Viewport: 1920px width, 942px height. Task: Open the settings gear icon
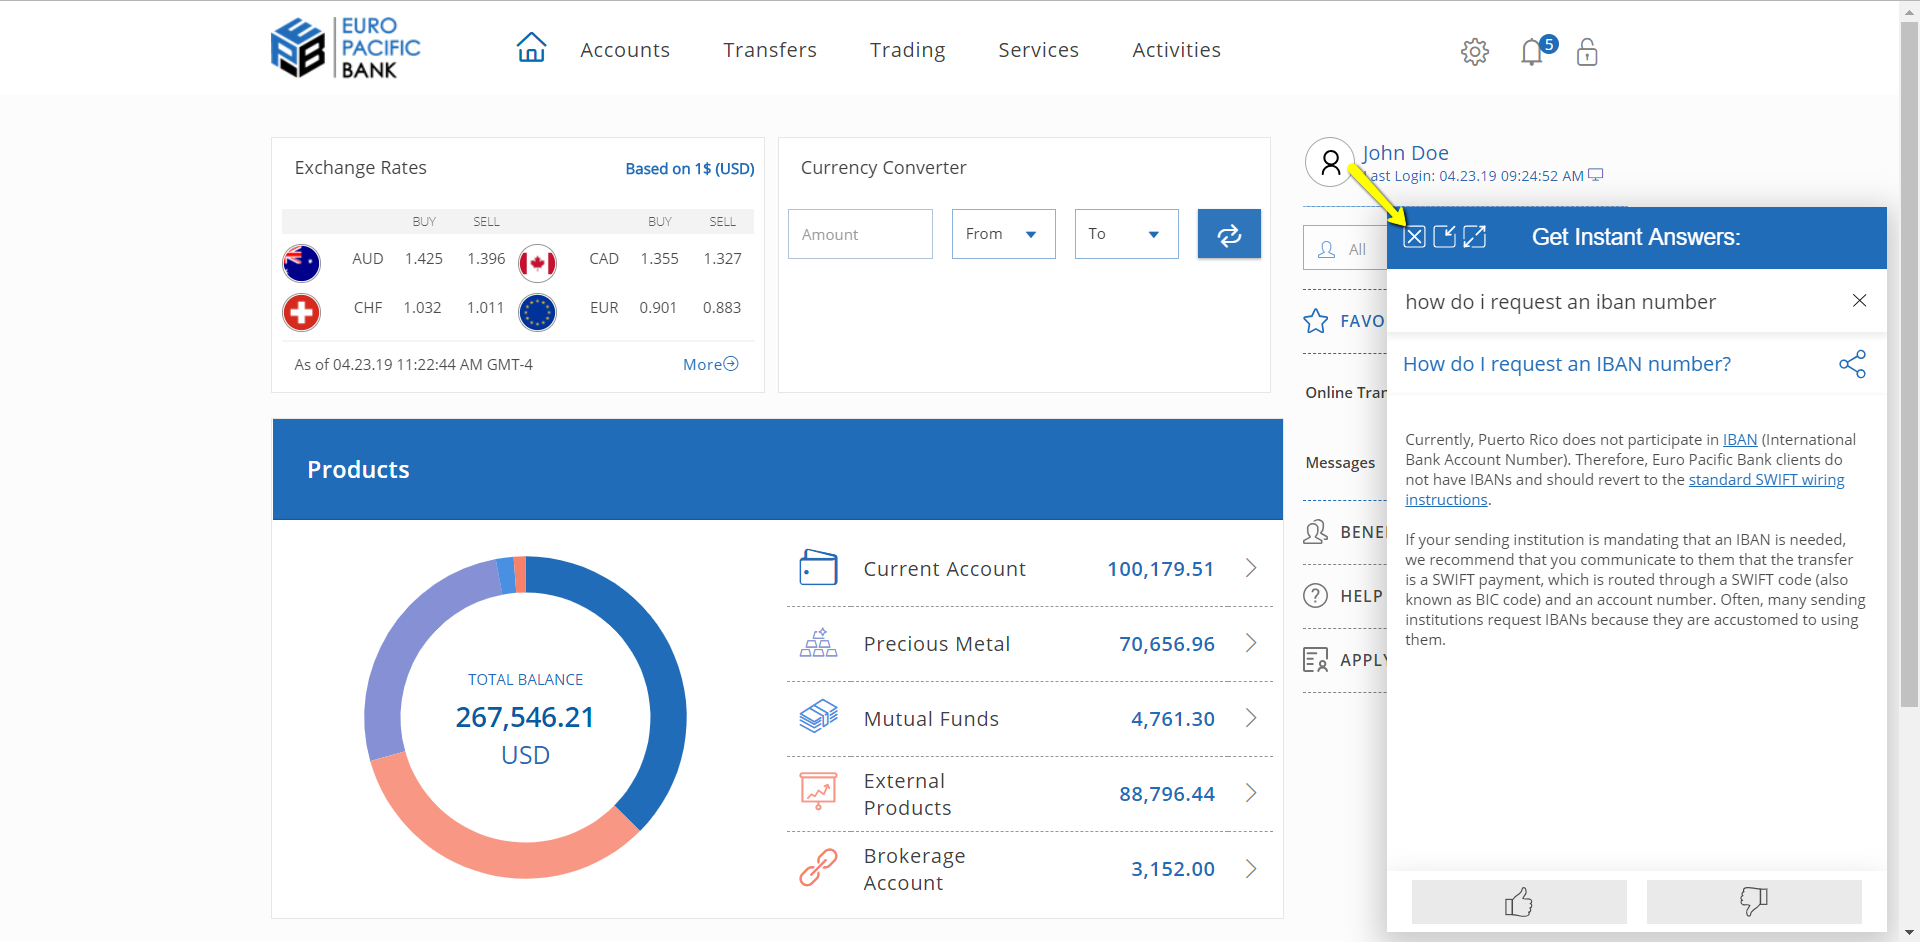(1475, 52)
